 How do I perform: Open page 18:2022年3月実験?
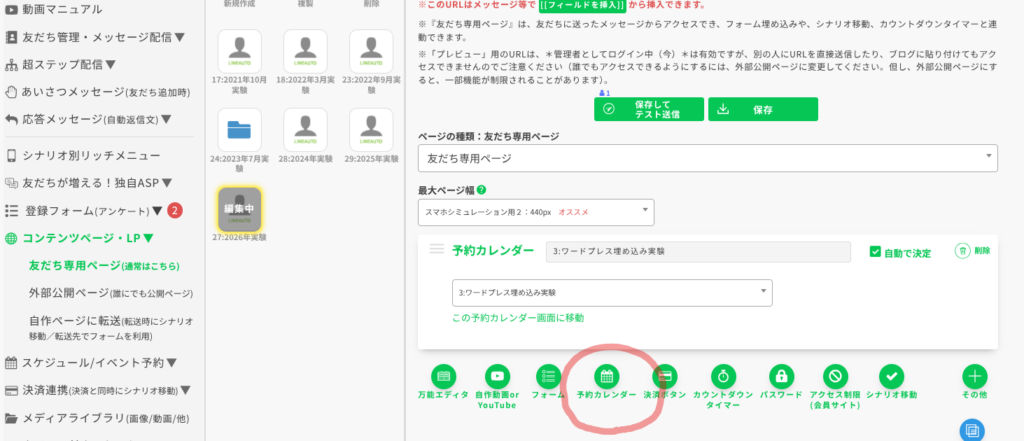(306, 52)
